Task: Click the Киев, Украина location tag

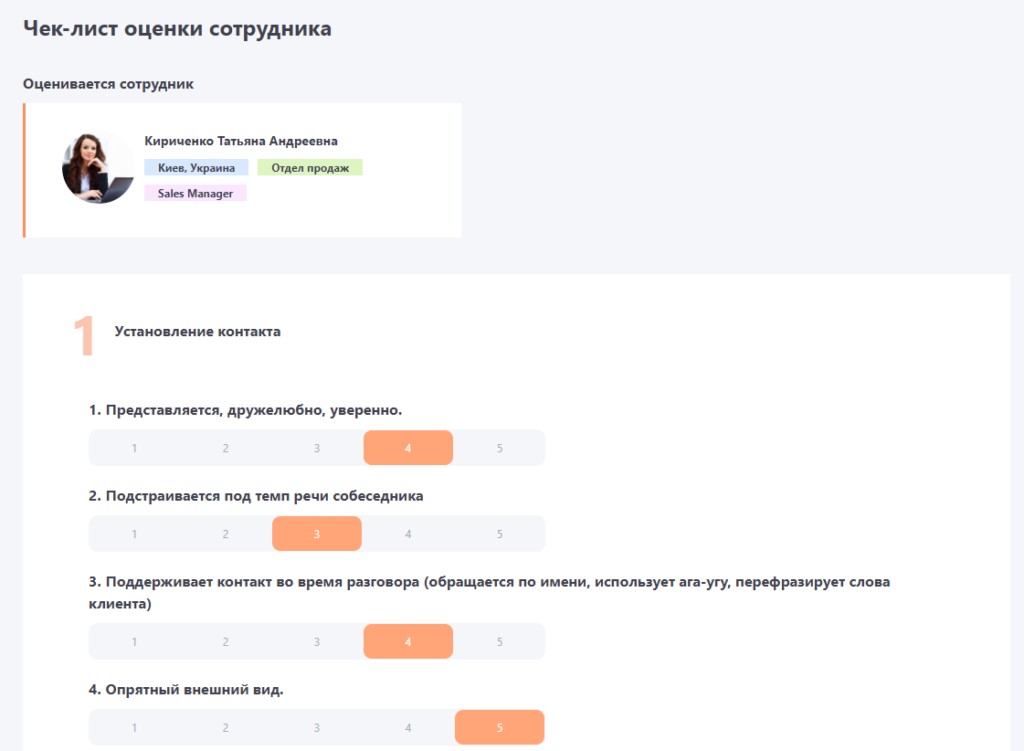Action: [196, 168]
